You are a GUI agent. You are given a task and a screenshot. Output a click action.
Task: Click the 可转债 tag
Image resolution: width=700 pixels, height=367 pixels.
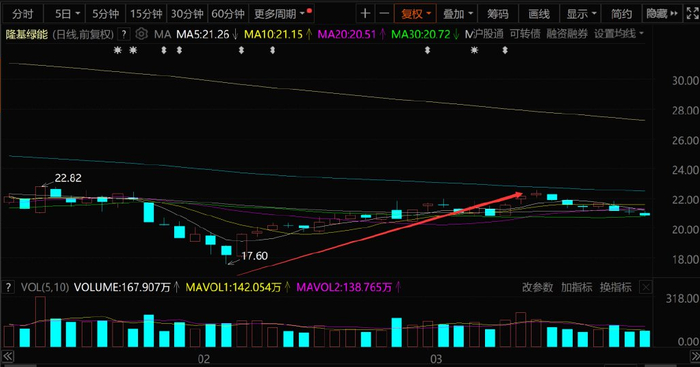pos(525,34)
